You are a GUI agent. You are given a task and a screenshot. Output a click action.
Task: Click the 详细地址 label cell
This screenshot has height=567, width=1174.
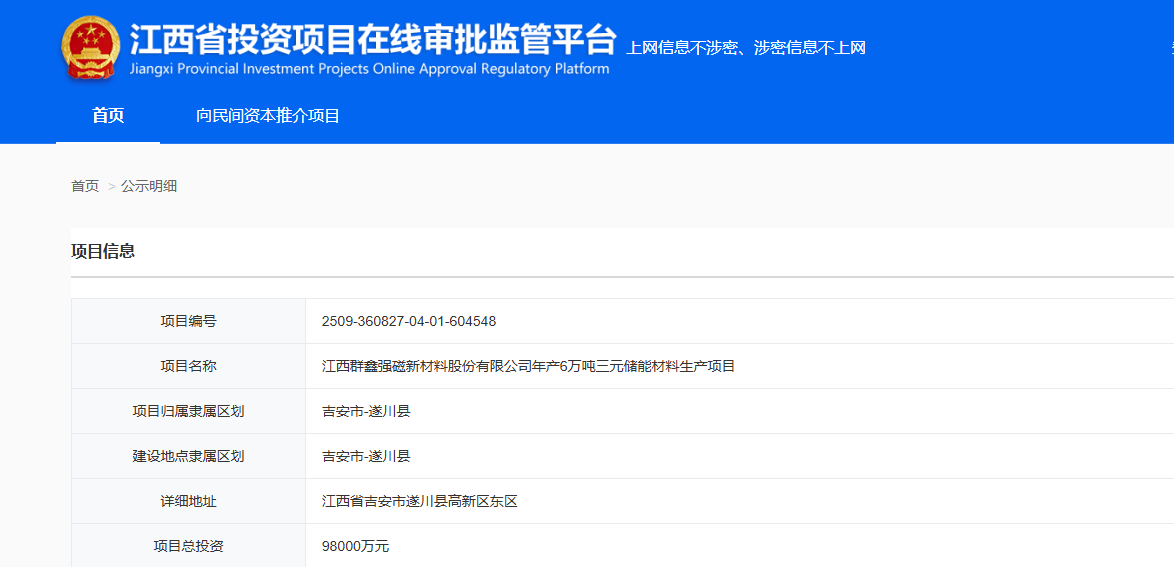188,501
